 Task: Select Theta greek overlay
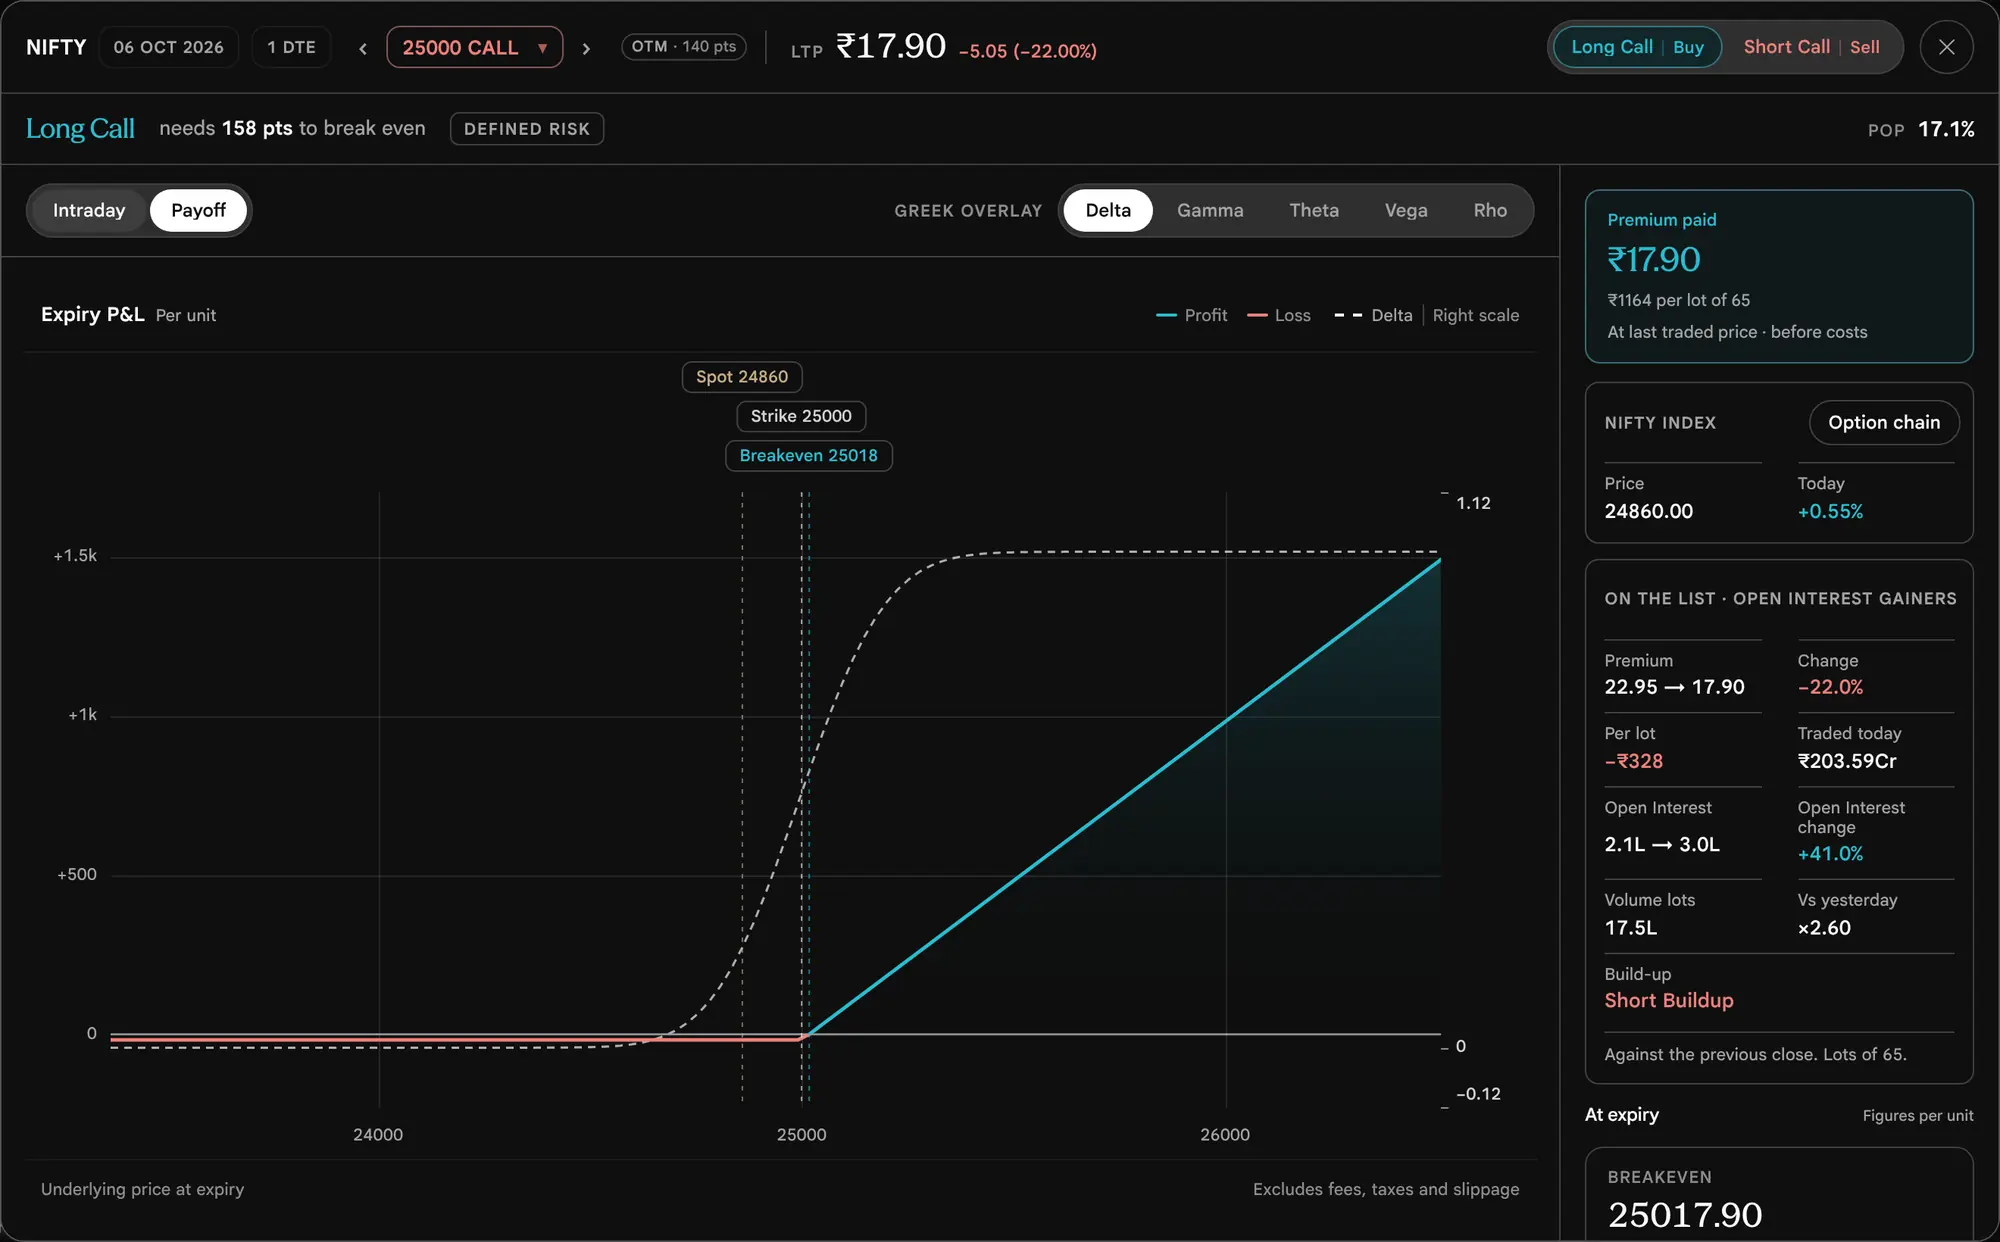tap(1314, 210)
